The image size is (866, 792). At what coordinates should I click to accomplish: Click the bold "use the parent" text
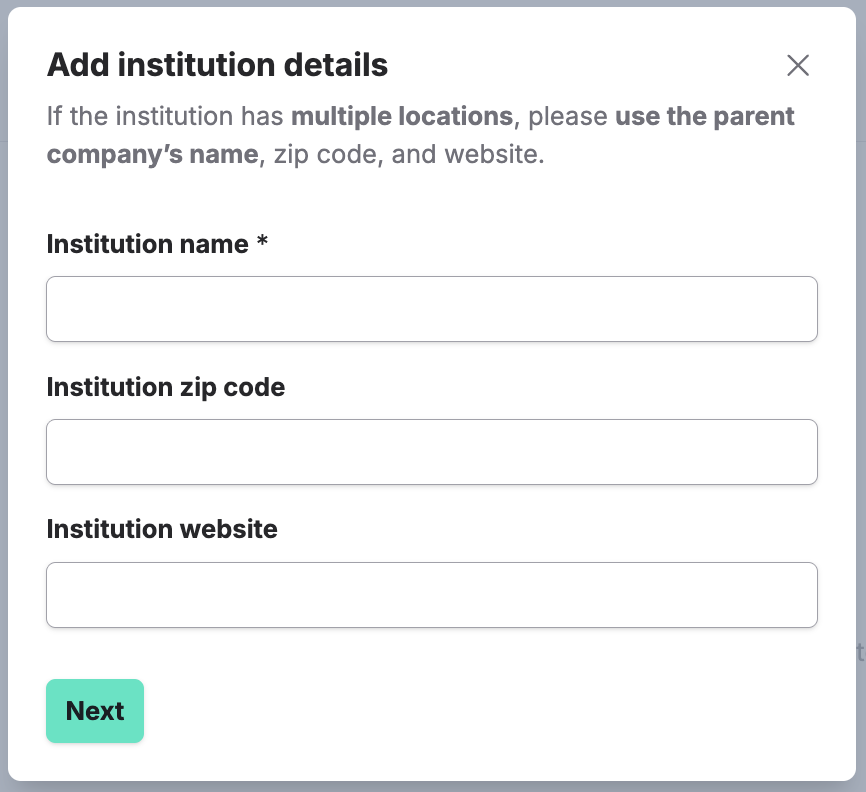(x=705, y=116)
